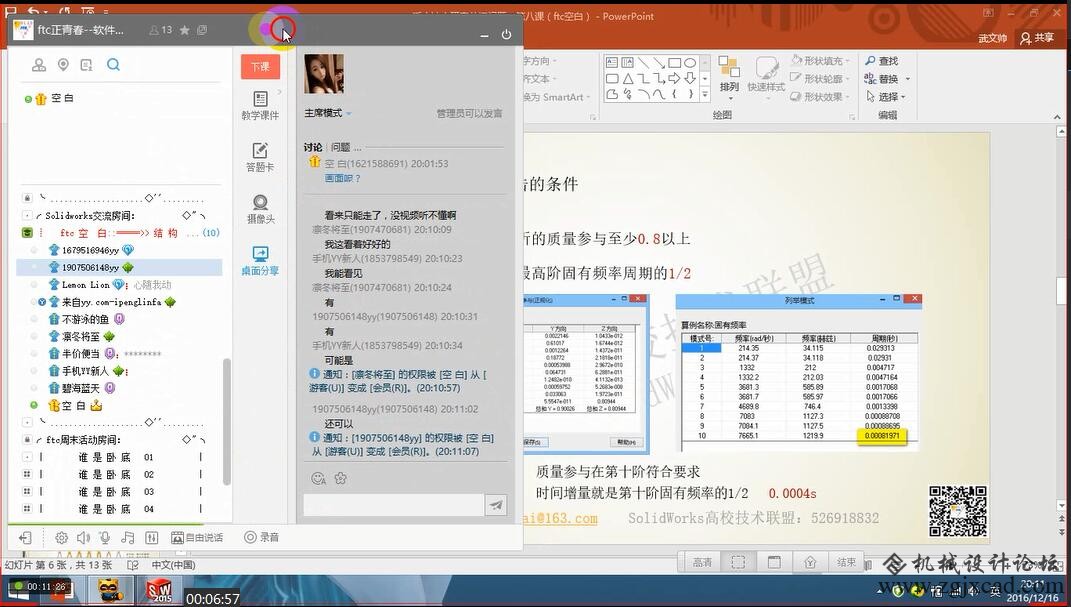Click the music note icon in YY

click(x=128, y=538)
